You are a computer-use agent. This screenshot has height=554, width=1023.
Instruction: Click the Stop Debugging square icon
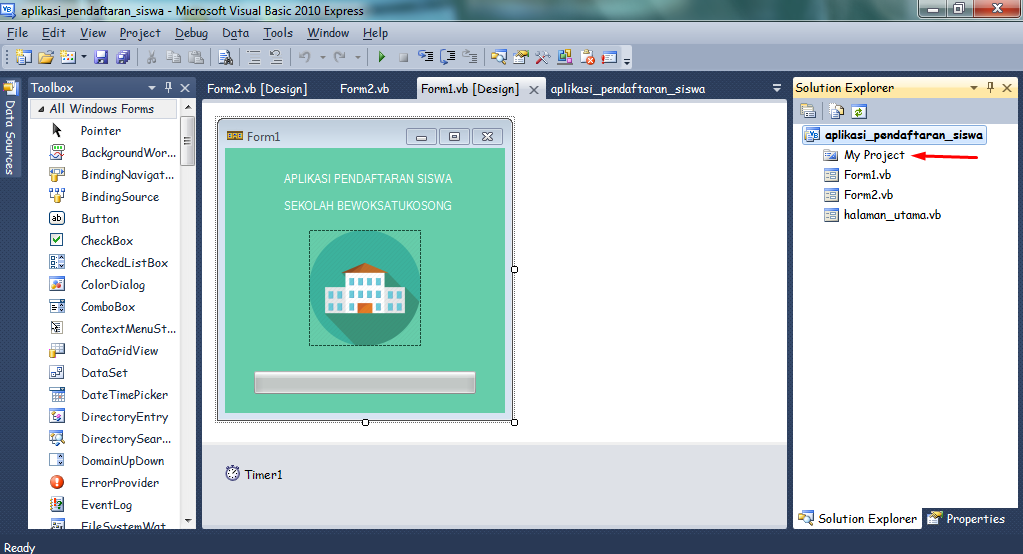tap(403, 57)
